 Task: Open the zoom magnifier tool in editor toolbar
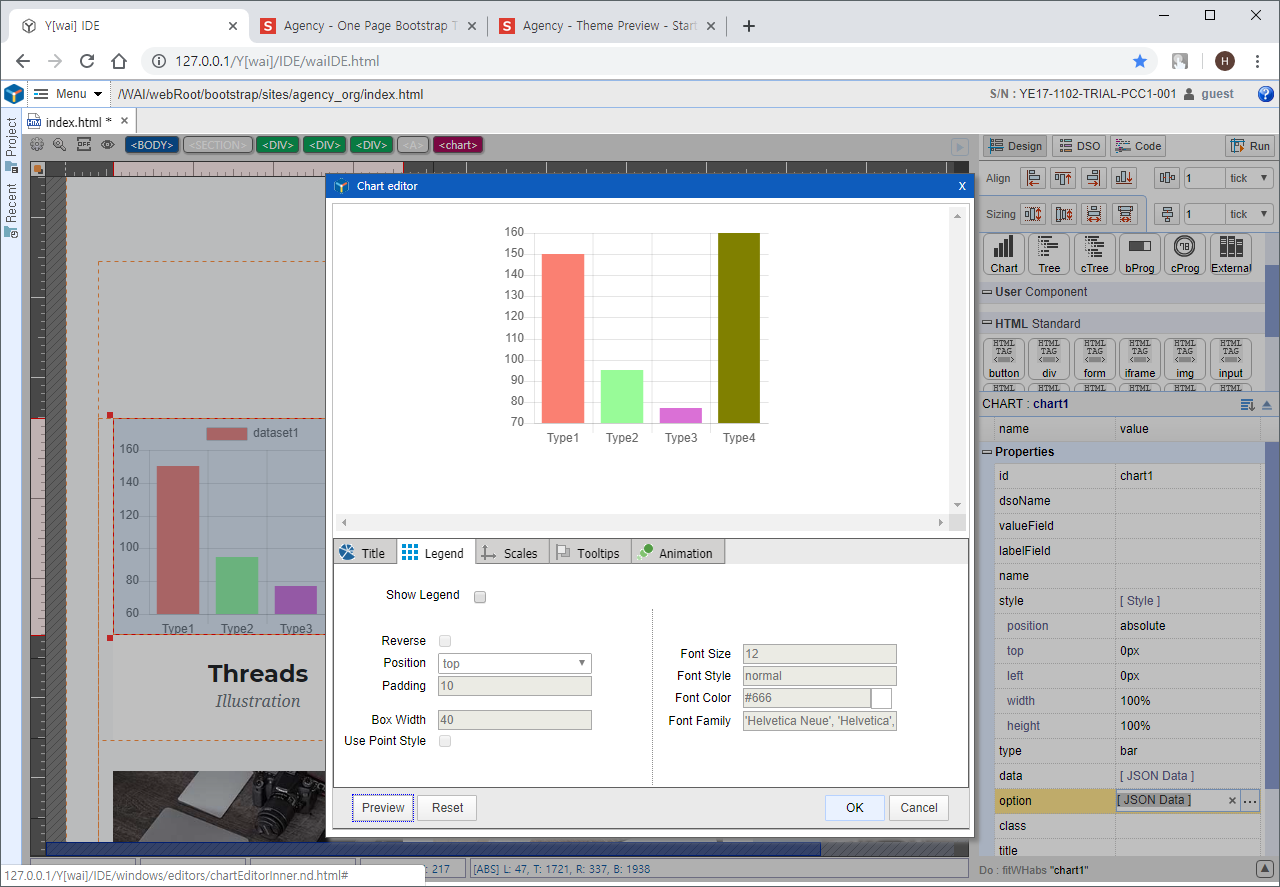[59, 145]
